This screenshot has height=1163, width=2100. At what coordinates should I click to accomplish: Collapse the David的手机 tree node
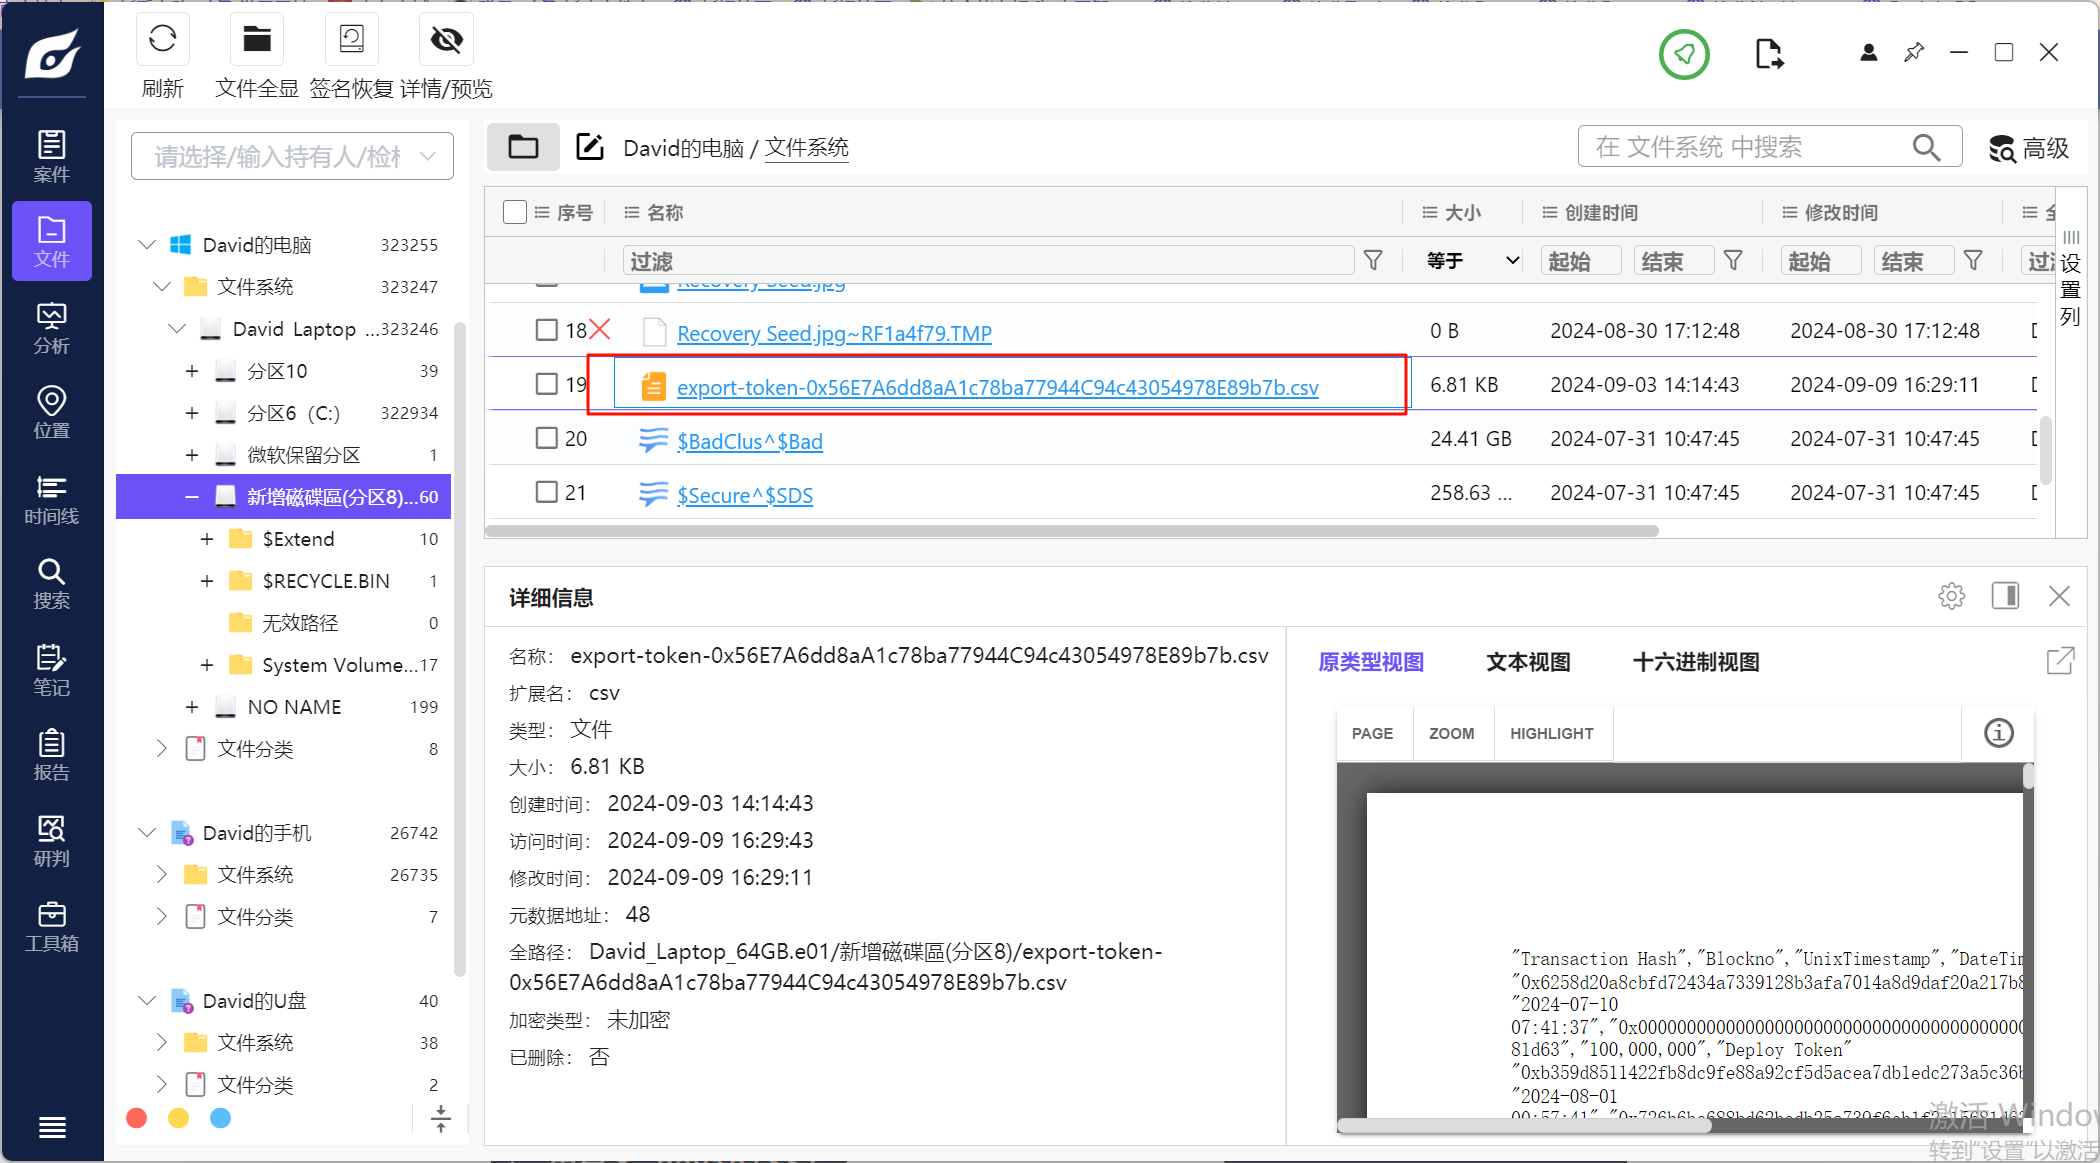pos(147,833)
